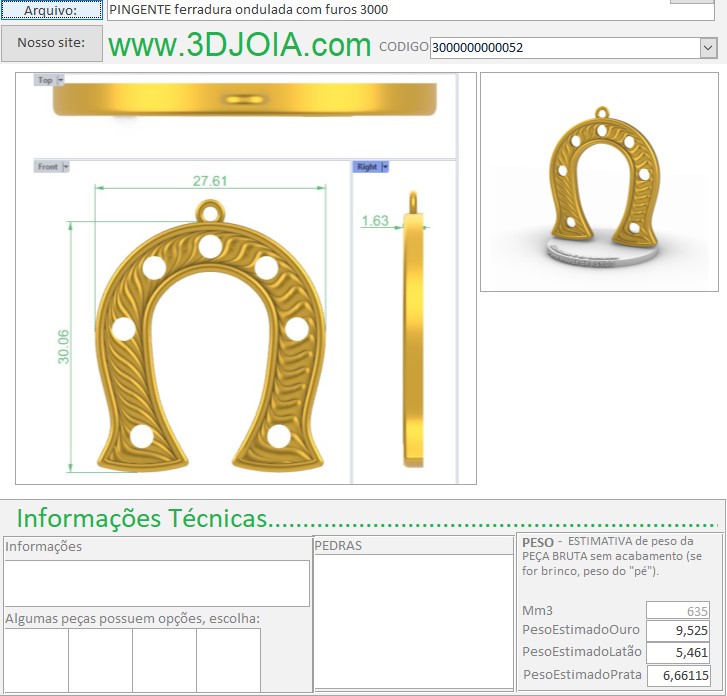Viewport: 727px width, 696px height.
Task: Click the Arquivo button
Action: (x=51, y=10)
